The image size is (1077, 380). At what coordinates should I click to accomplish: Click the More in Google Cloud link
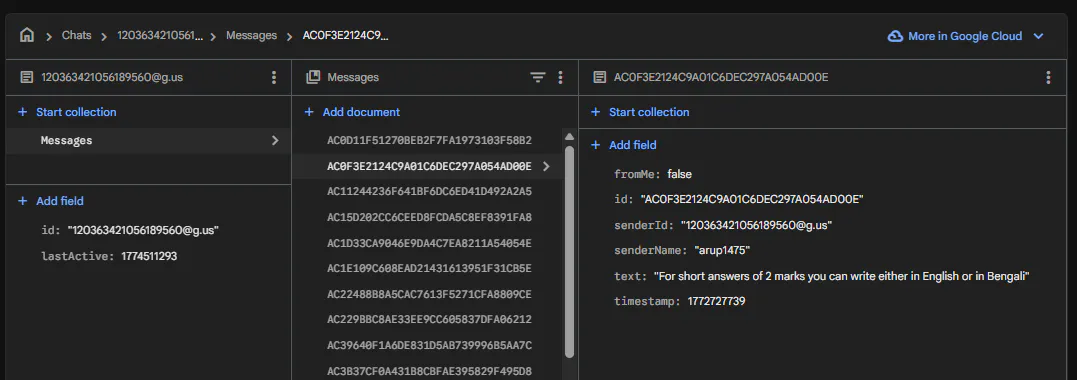965,36
